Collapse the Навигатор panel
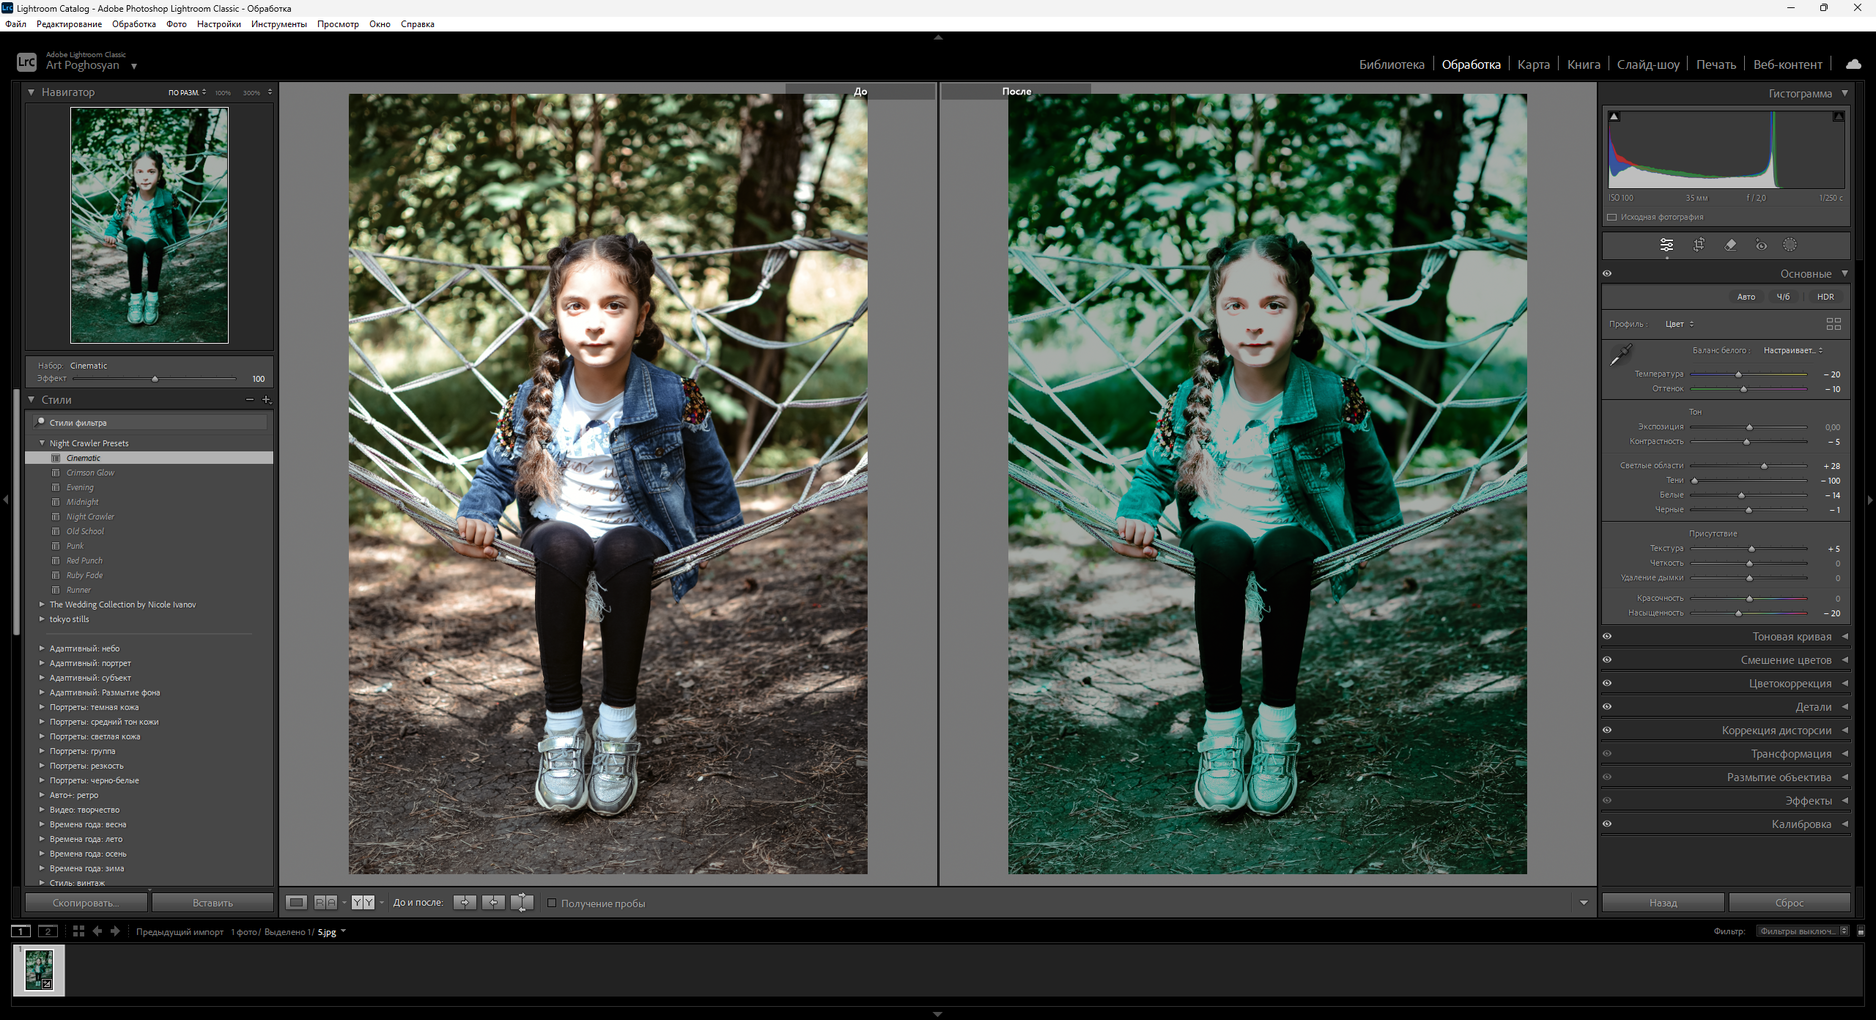 coord(31,92)
